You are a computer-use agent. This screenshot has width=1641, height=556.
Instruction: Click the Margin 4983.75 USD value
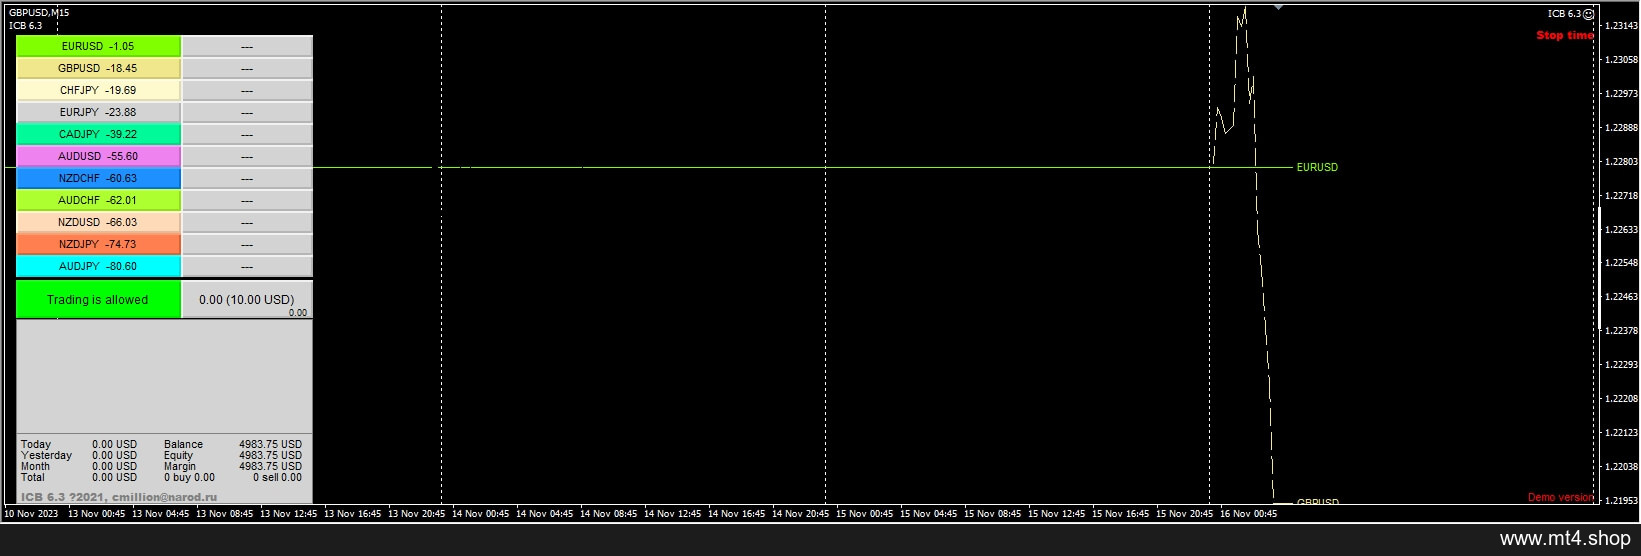[x=270, y=466]
